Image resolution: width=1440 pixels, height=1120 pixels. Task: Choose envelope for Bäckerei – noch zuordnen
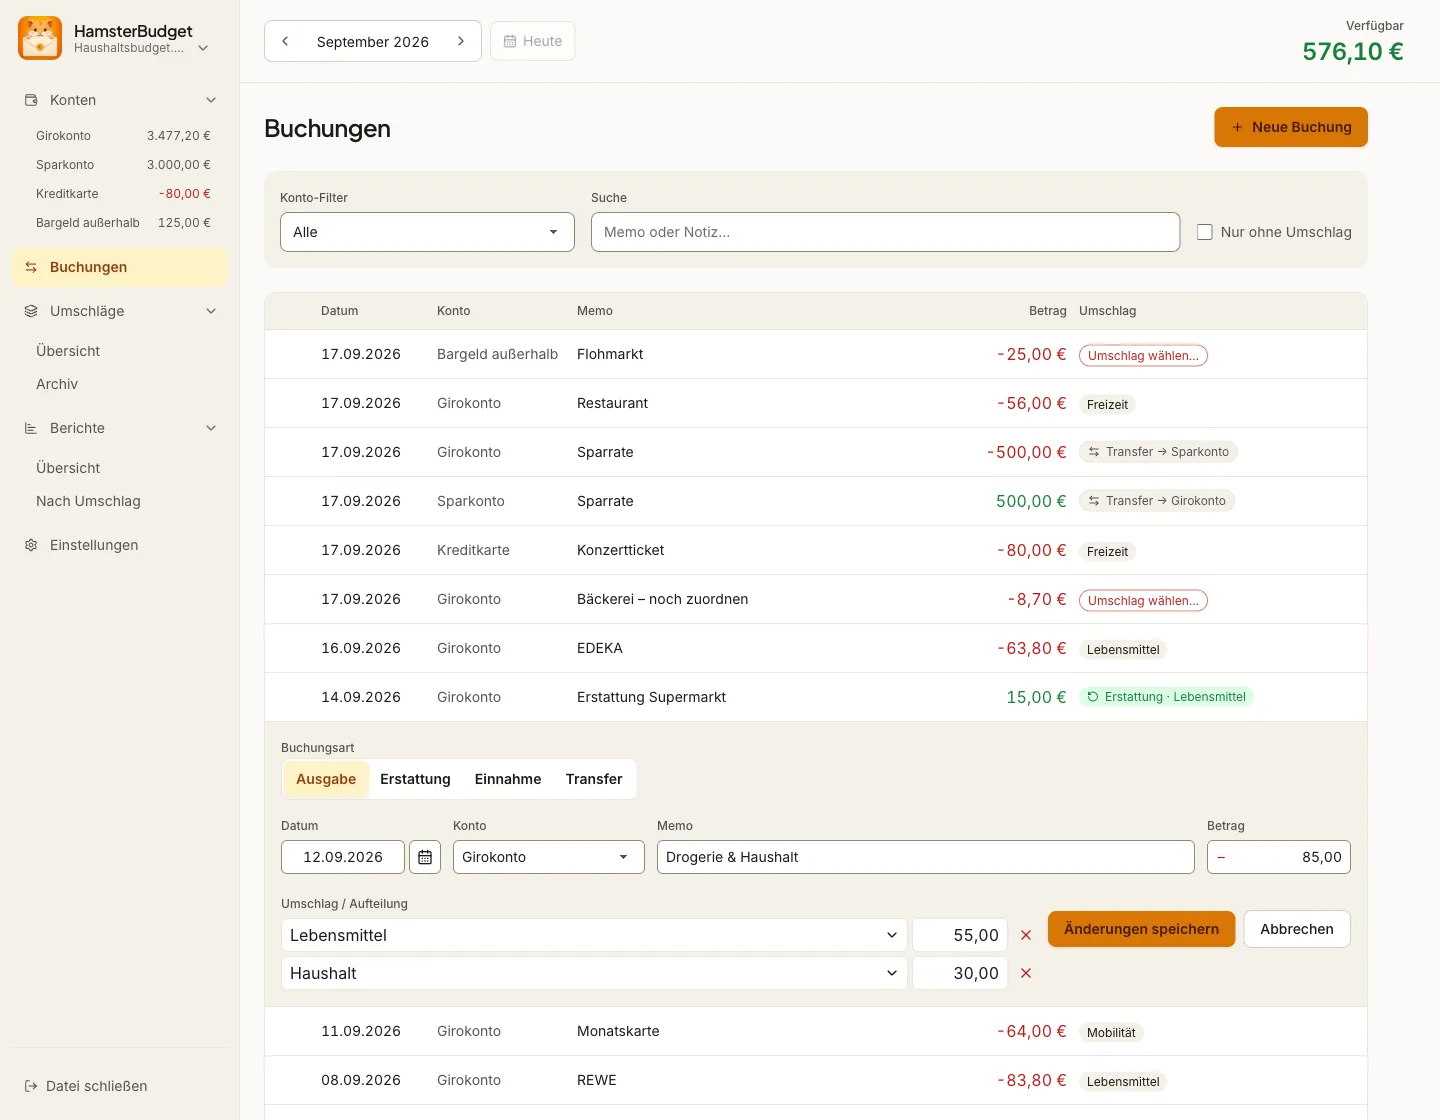pyautogui.click(x=1143, y=600)
